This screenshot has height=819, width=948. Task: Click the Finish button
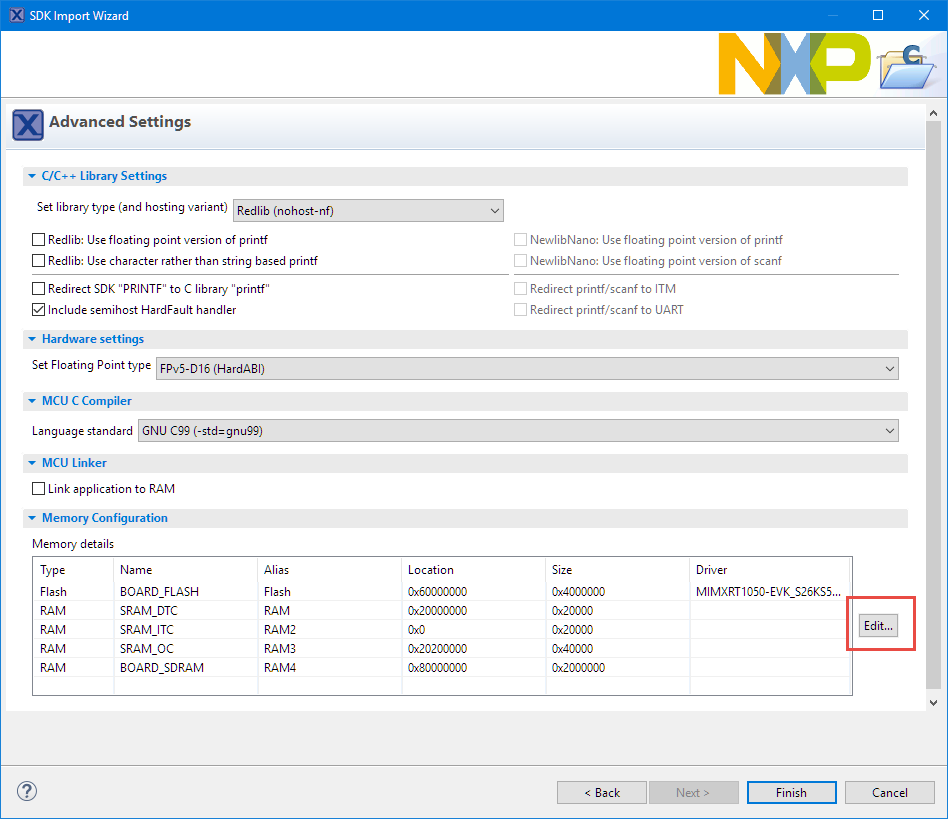coord(791,792)
